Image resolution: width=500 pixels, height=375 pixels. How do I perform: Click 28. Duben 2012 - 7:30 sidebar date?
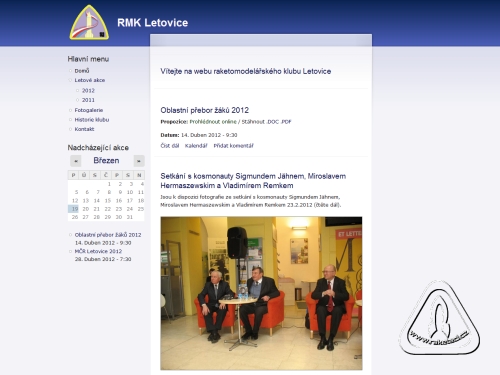pyautogui.click(x=103, y=259)
